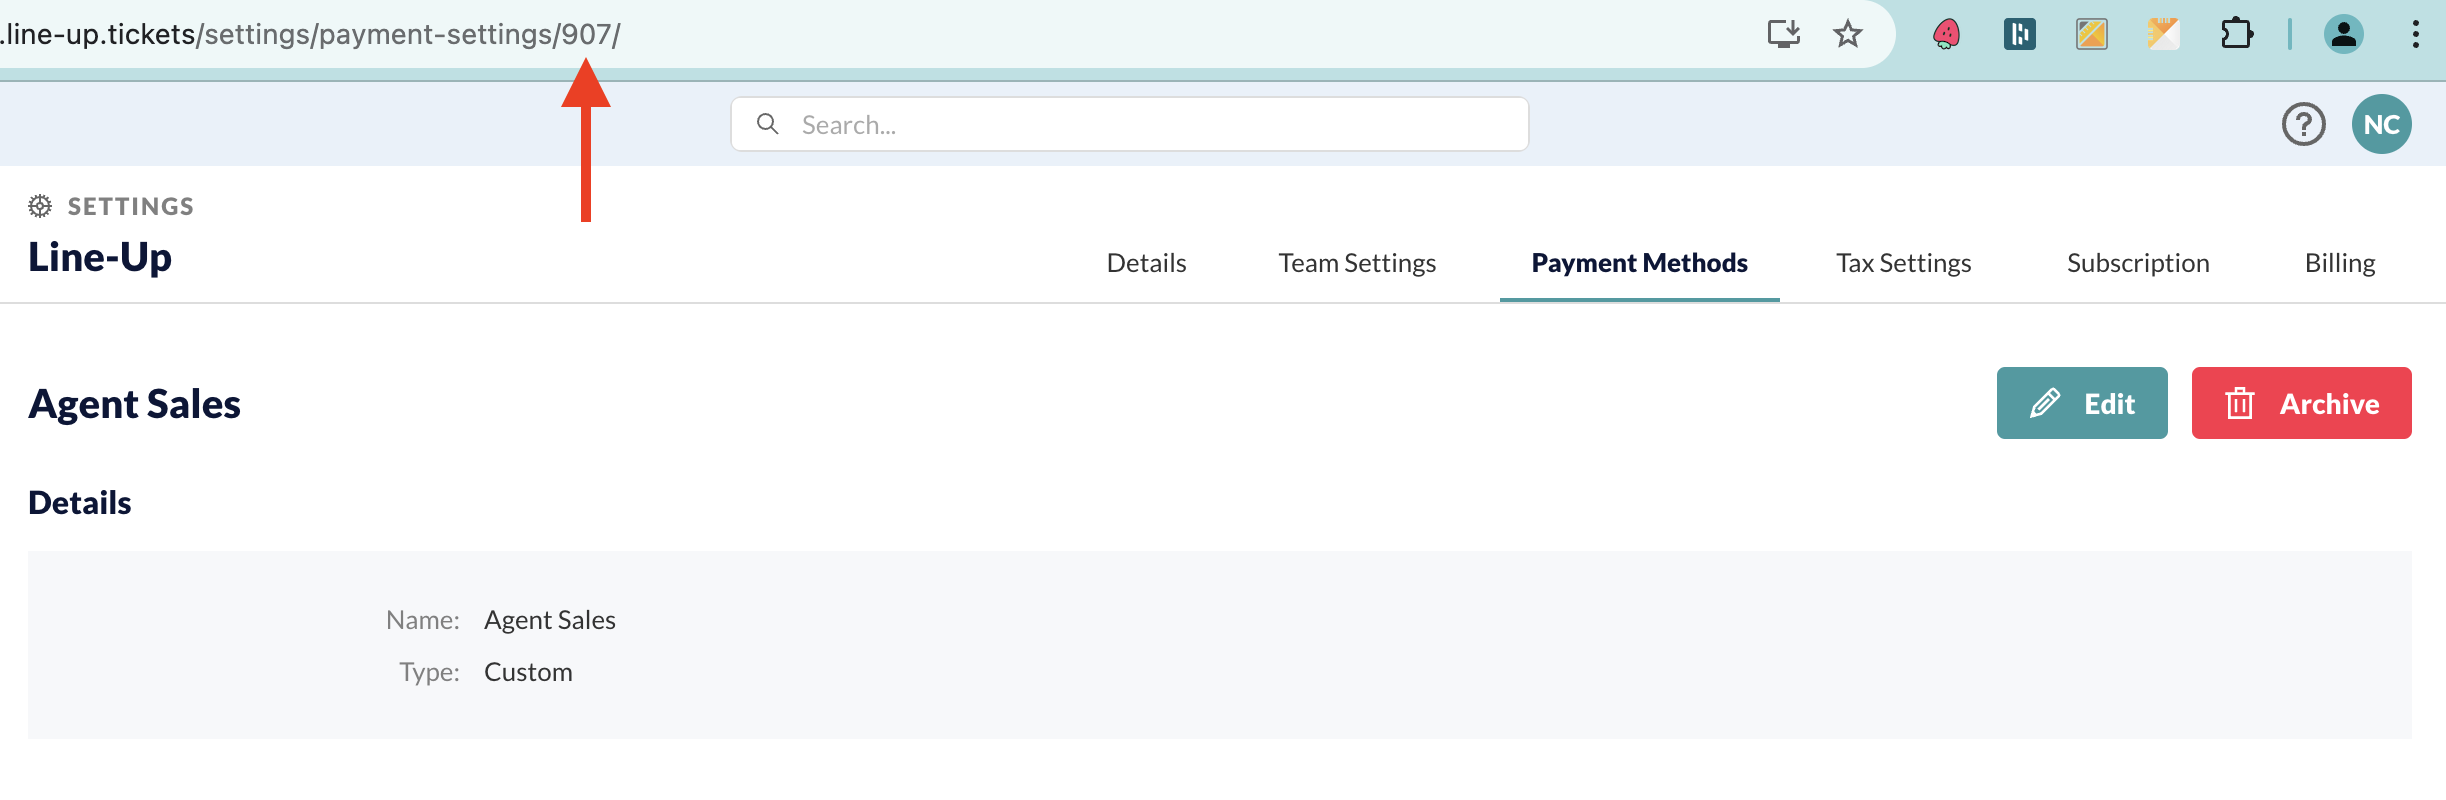Click the URL in the address bar

pyautogui.click(x=310, y=34)
